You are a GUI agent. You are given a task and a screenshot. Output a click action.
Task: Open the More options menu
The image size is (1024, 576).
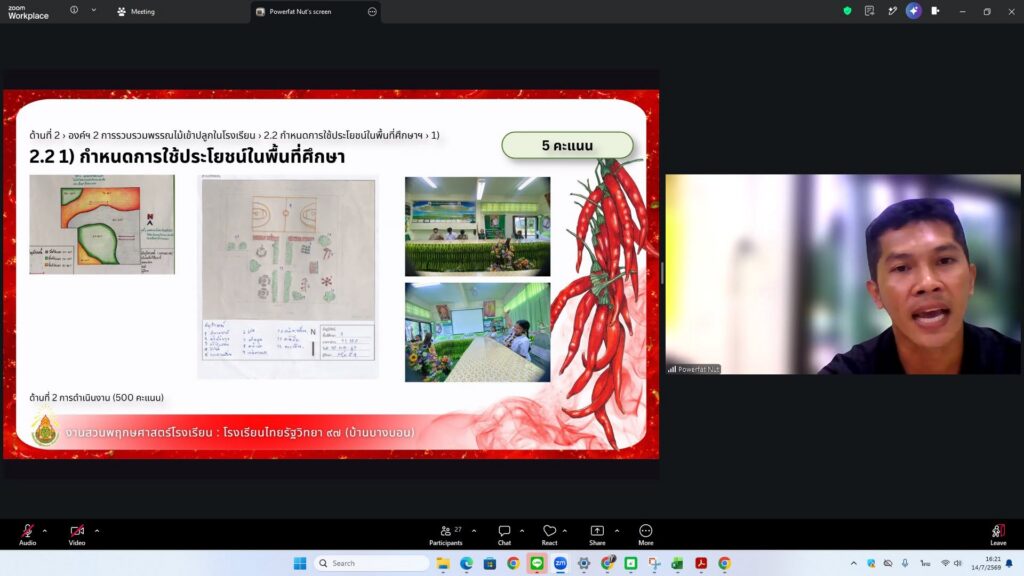click(645, 534)
